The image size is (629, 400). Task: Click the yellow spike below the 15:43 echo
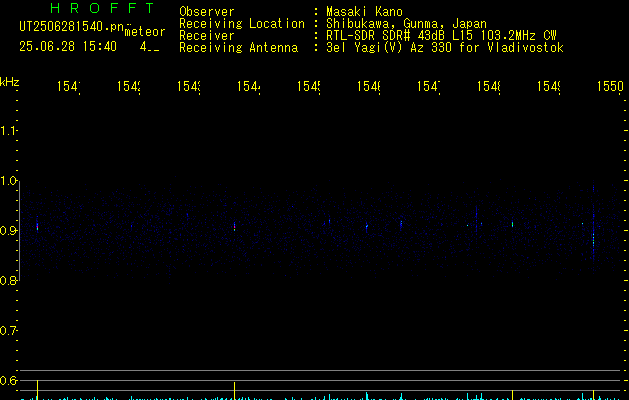click(x=234, y=391)
